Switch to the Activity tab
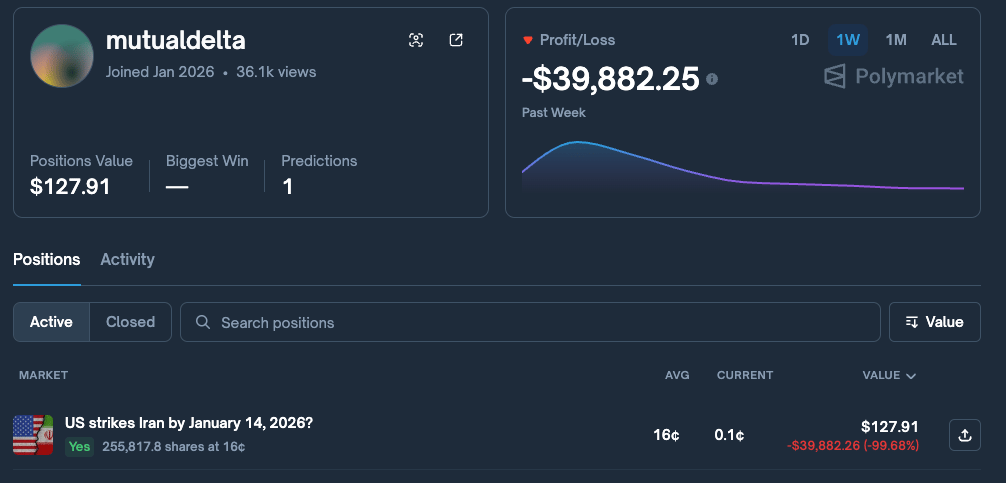Viewport: 1006px width, 483px height. [x=127, y=259]
